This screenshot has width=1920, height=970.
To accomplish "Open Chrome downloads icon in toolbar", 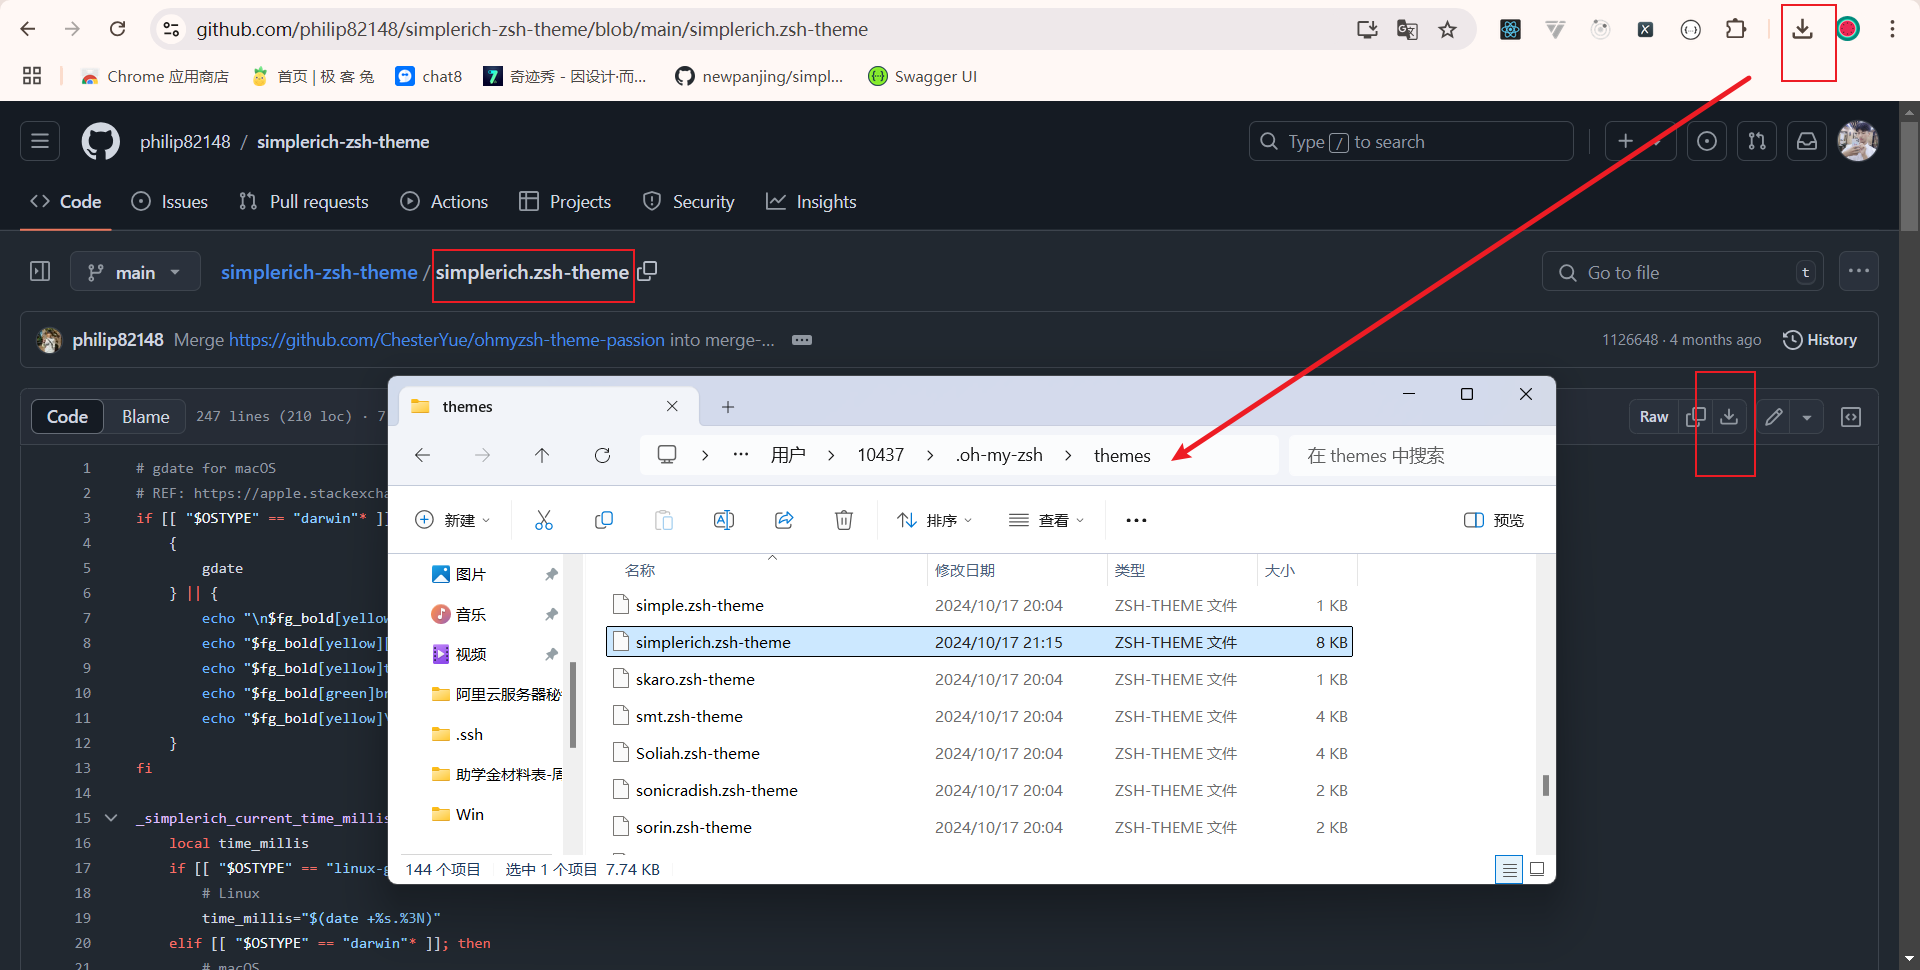I will (1802, 29).
